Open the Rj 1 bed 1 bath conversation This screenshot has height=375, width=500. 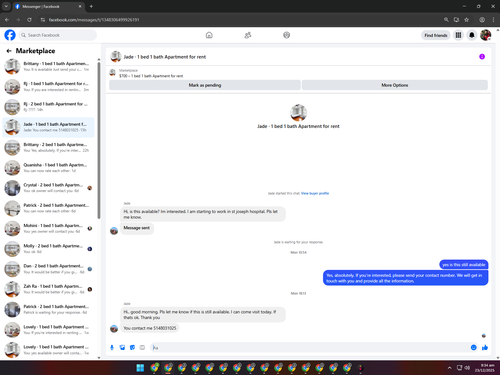click(48, 87)
